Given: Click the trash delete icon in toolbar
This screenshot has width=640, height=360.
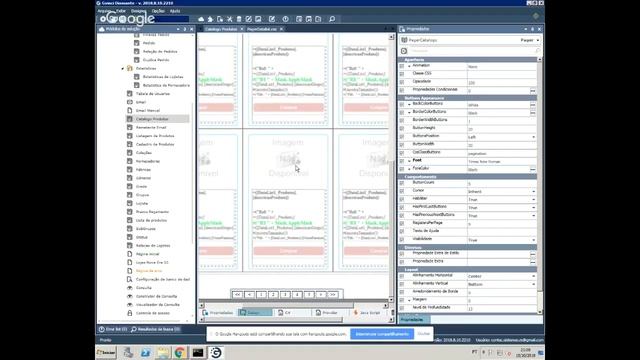Looking at the screenshot, I should [x=239, y=19].
